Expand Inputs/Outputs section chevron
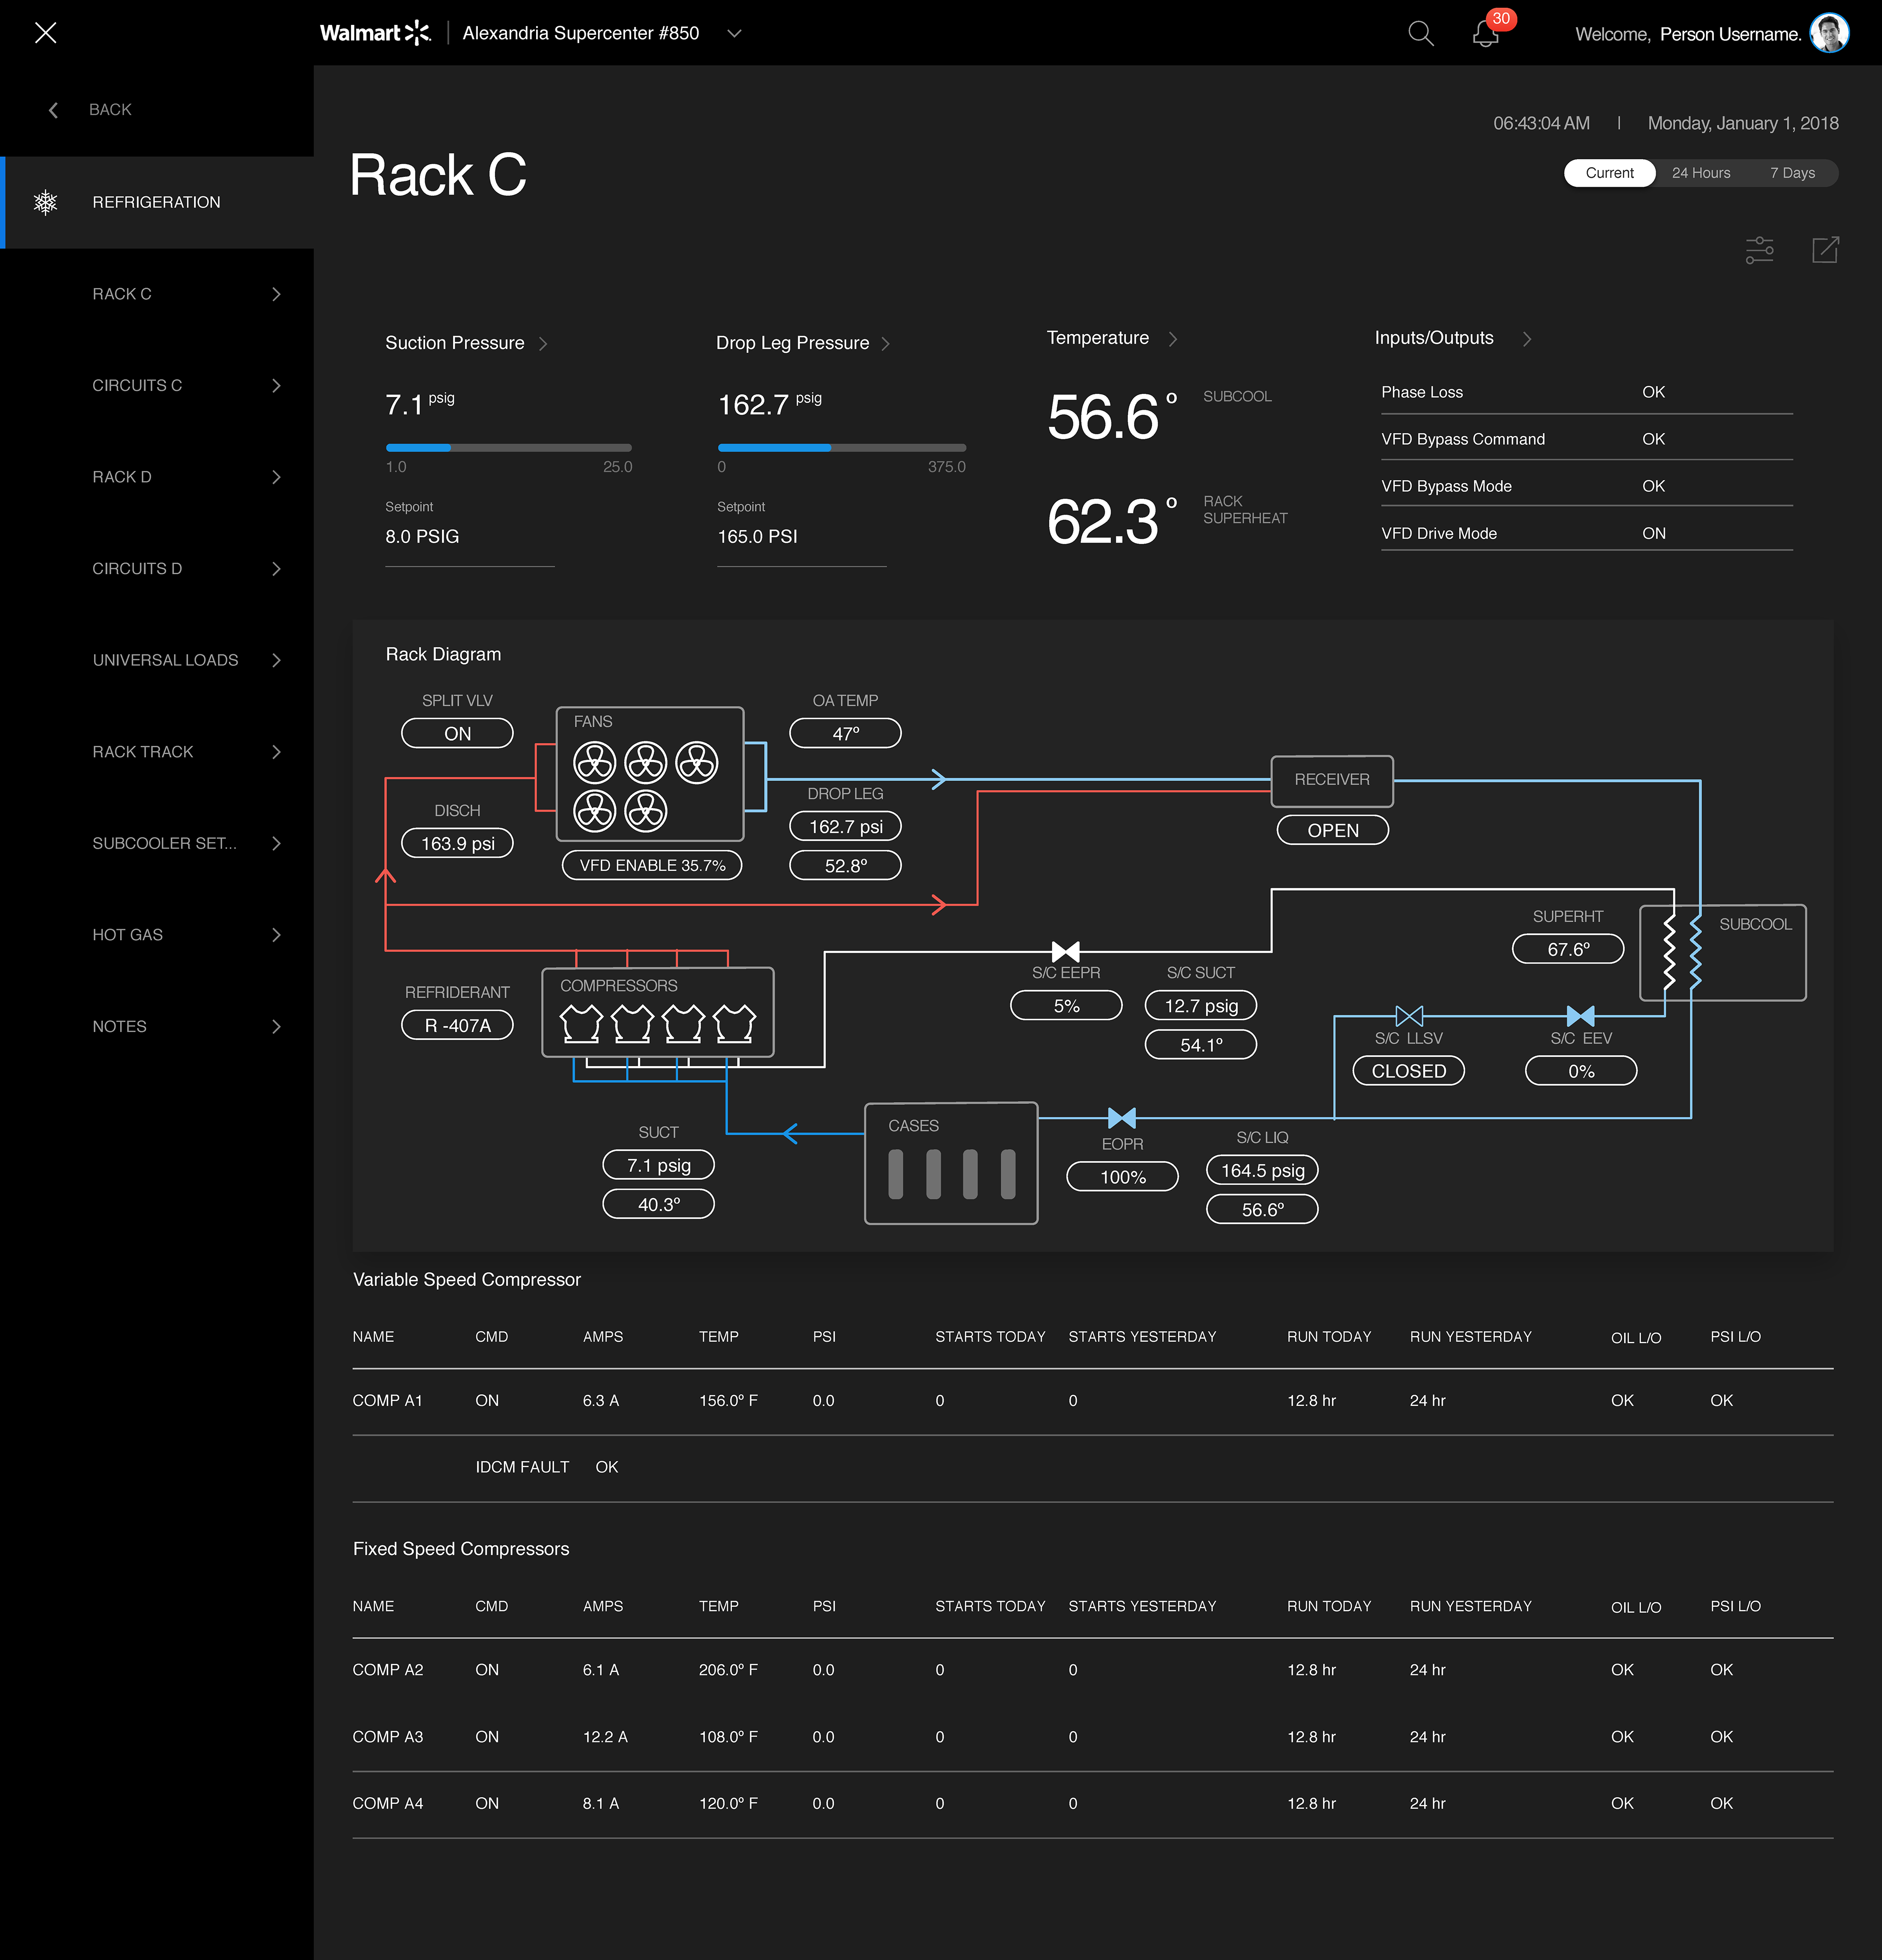This screenshot has height=1960, width=1882. pyautogui.click(x=1527, y=339)
